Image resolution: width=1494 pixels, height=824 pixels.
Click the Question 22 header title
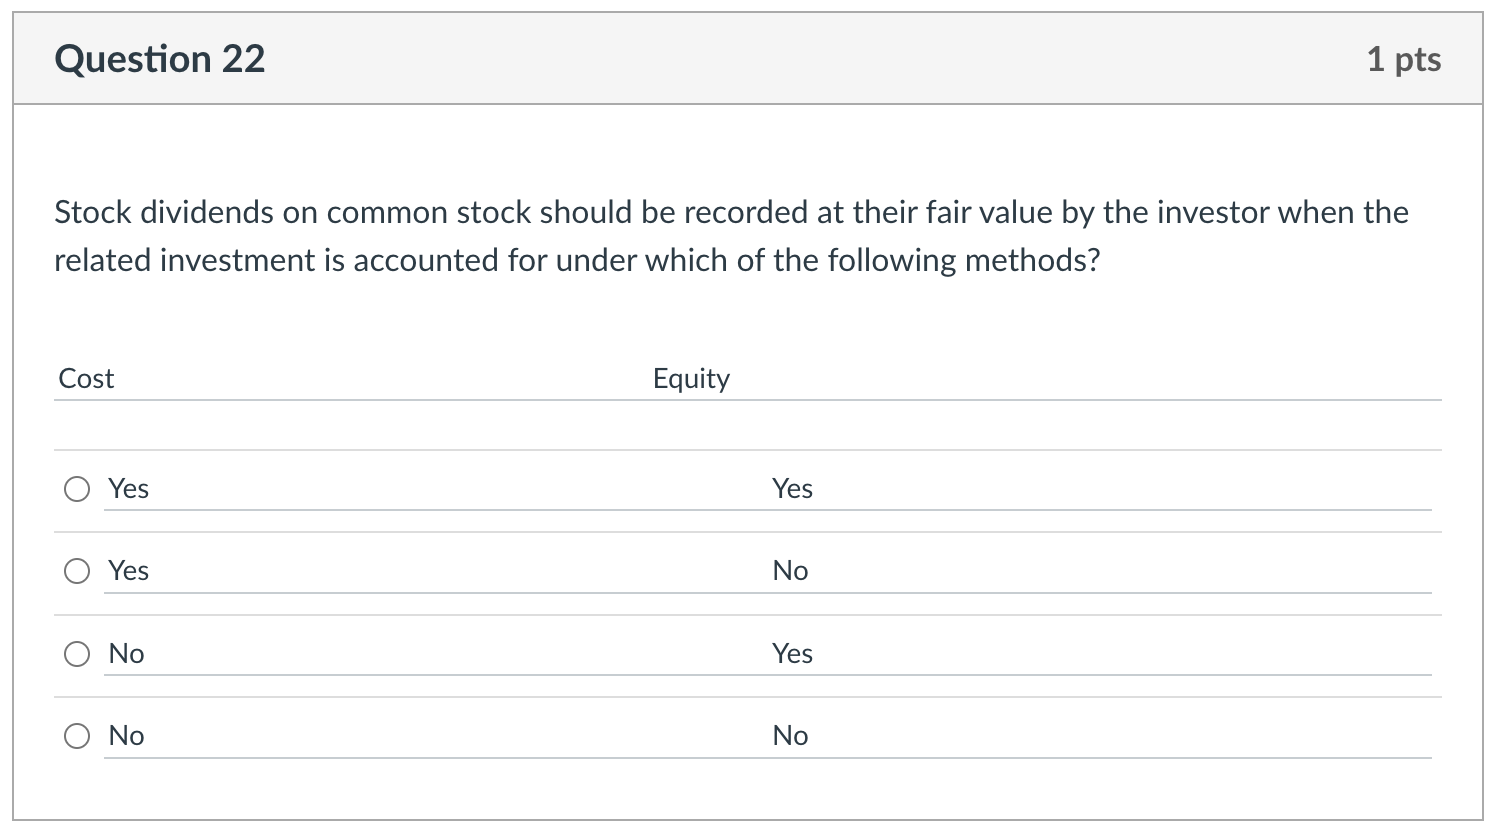point(160,58)
